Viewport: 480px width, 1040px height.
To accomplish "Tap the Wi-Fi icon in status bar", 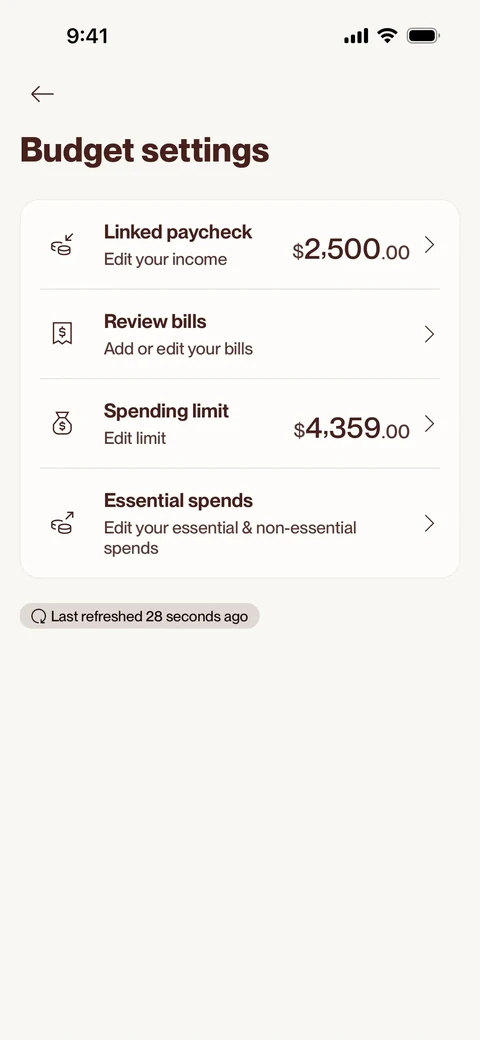I will point(387,36).
